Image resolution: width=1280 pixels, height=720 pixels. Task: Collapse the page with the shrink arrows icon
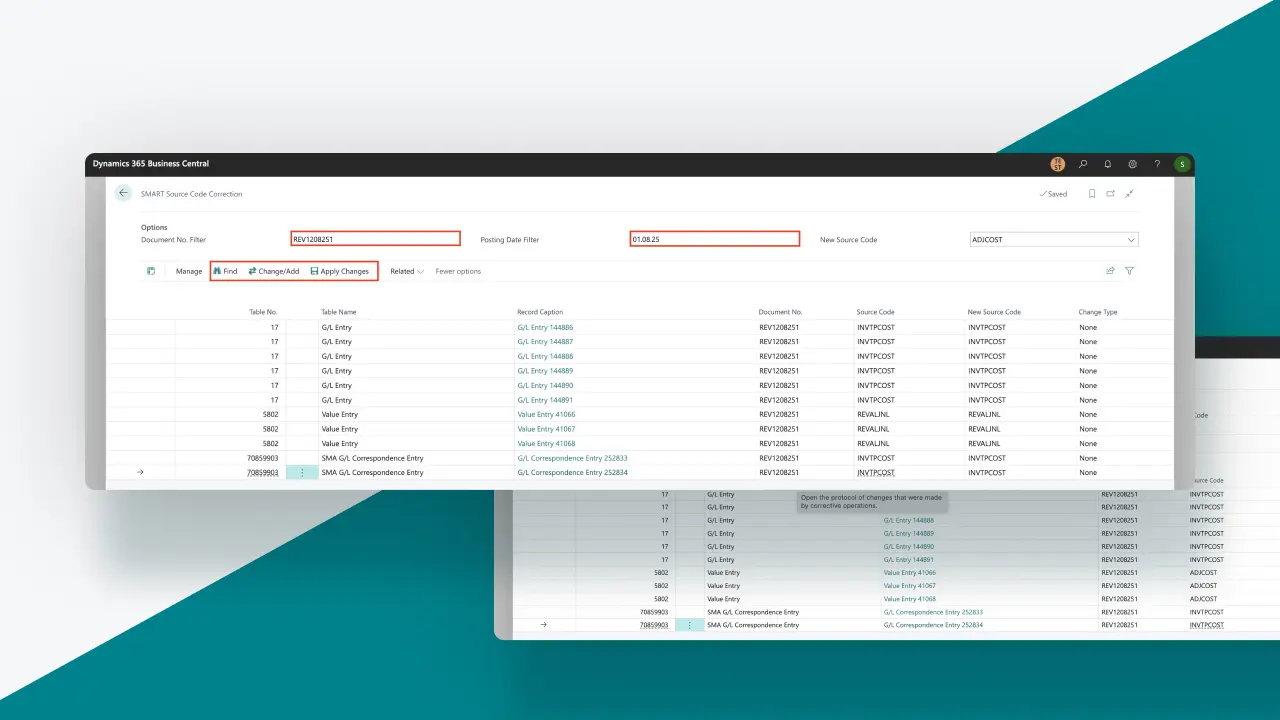(x=1129, y=194)
